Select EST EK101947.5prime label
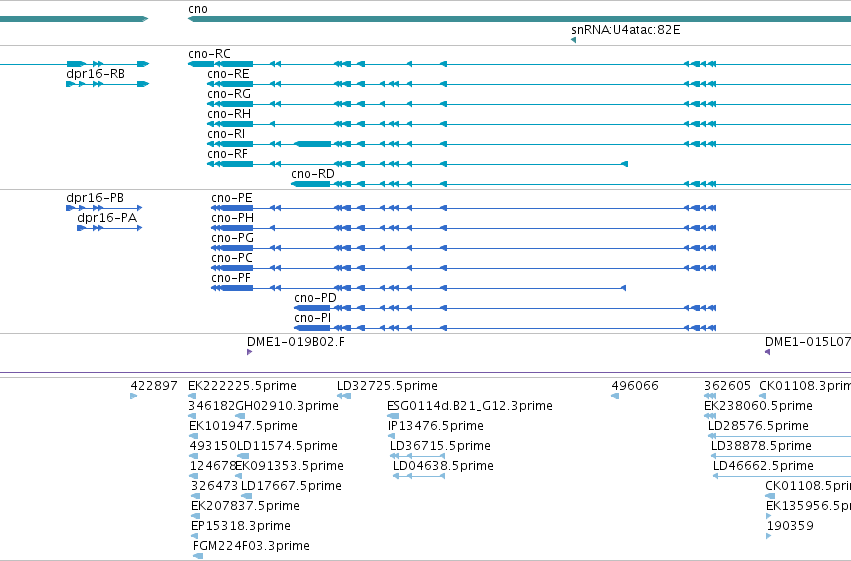851x561 pixels. click(243, 426)
